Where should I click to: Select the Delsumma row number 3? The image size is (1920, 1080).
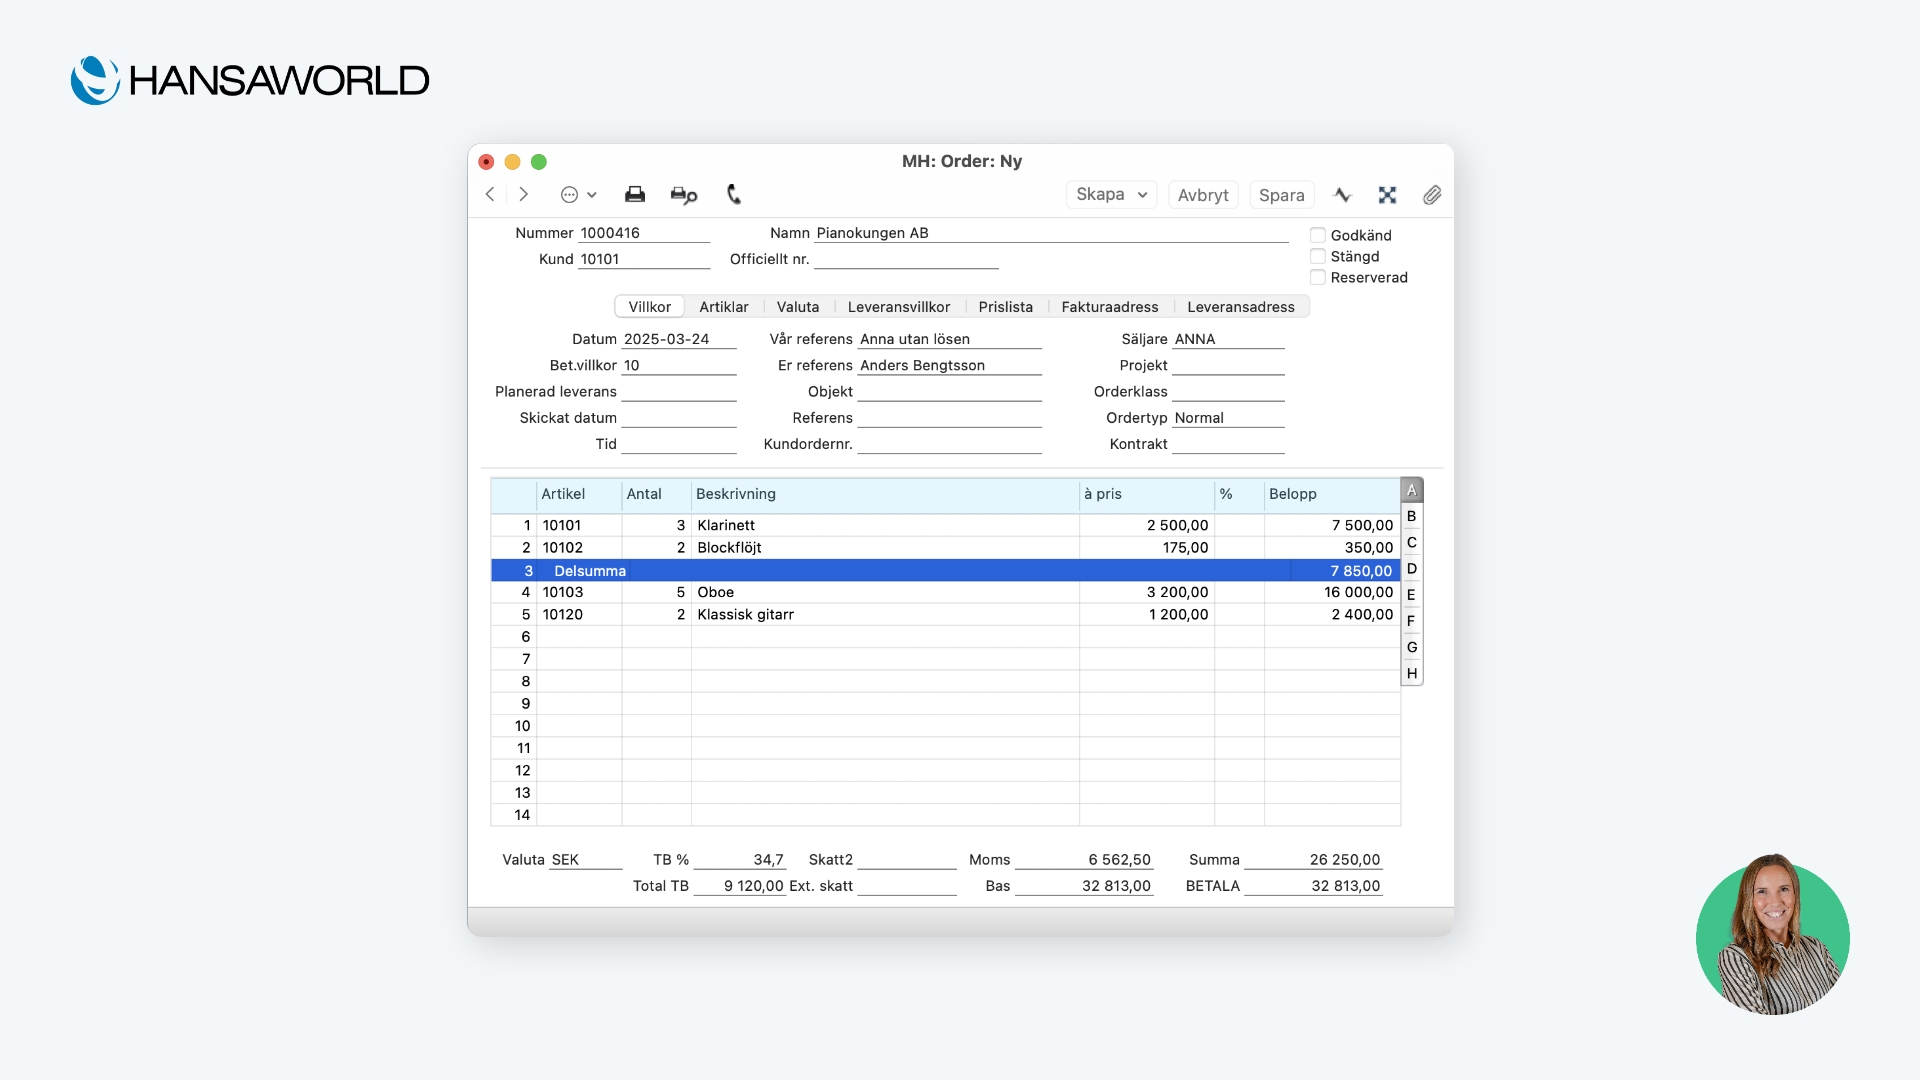[528, 571]
